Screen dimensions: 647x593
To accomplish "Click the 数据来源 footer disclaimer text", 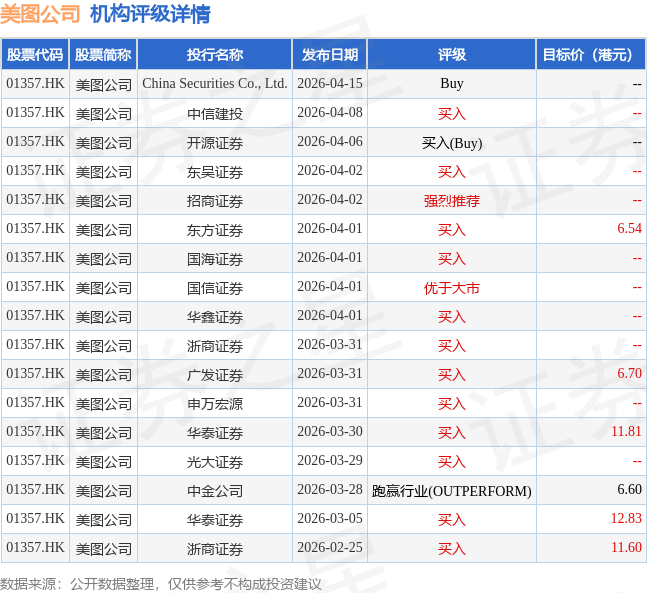I will [161, 584].
